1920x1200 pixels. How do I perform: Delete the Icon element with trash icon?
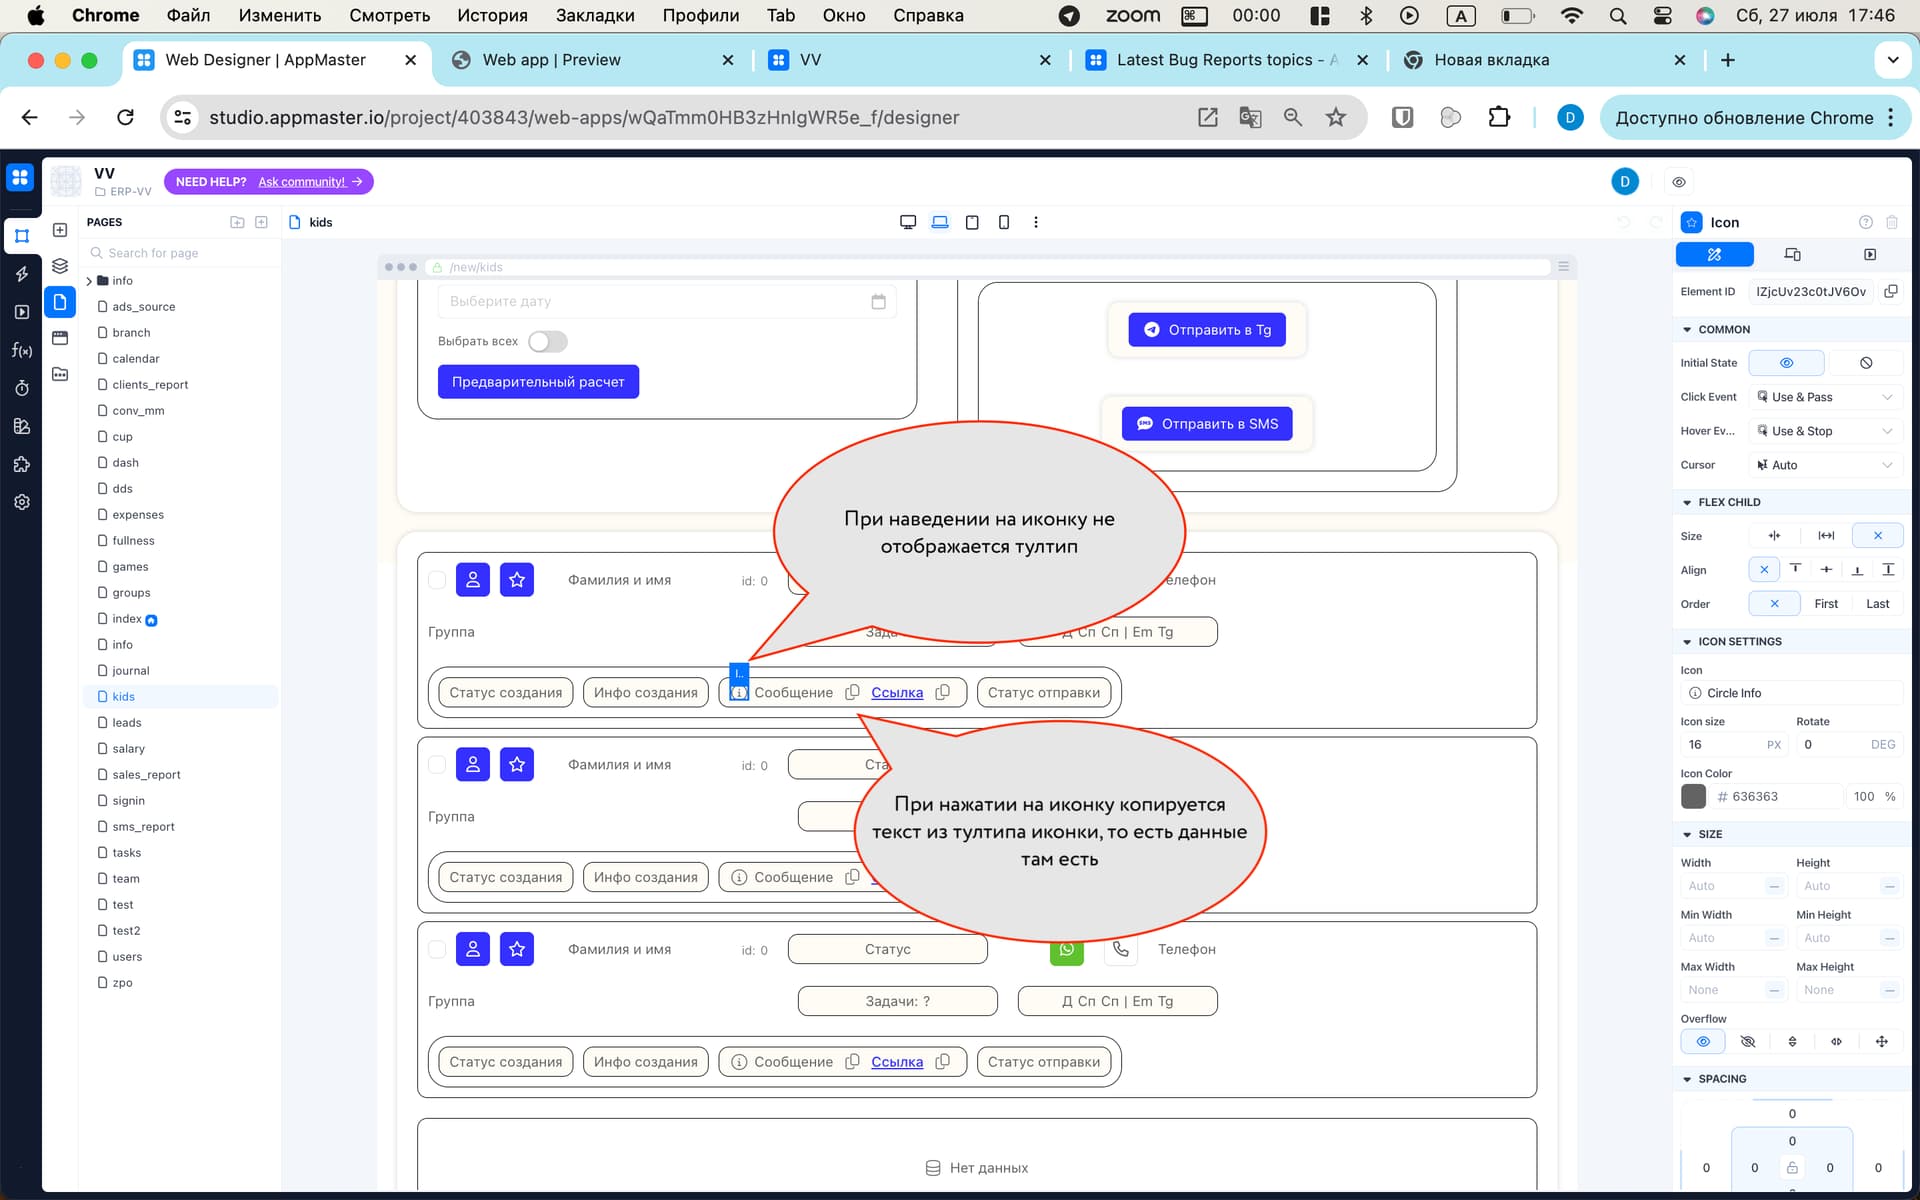(x=1892, y=222)
